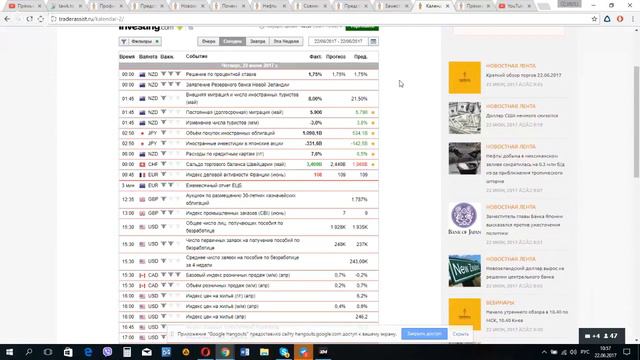Viewport: 640px width, 360px height.
Task: Open event Сальдо торгового баланса Швейцарии
Action: tap(236, 164)
